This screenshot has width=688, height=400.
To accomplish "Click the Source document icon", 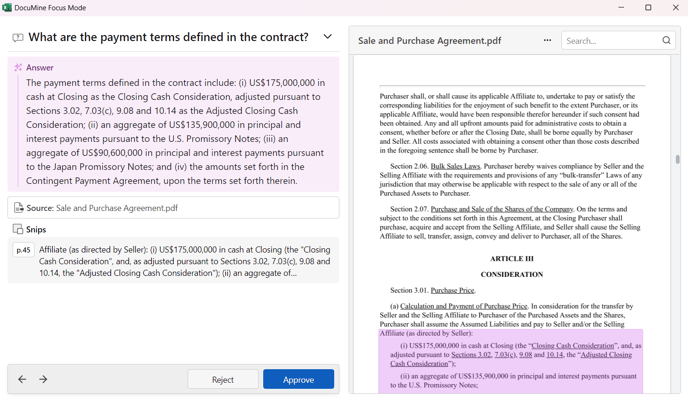I will pyautogui.click(x=19, y=208).
